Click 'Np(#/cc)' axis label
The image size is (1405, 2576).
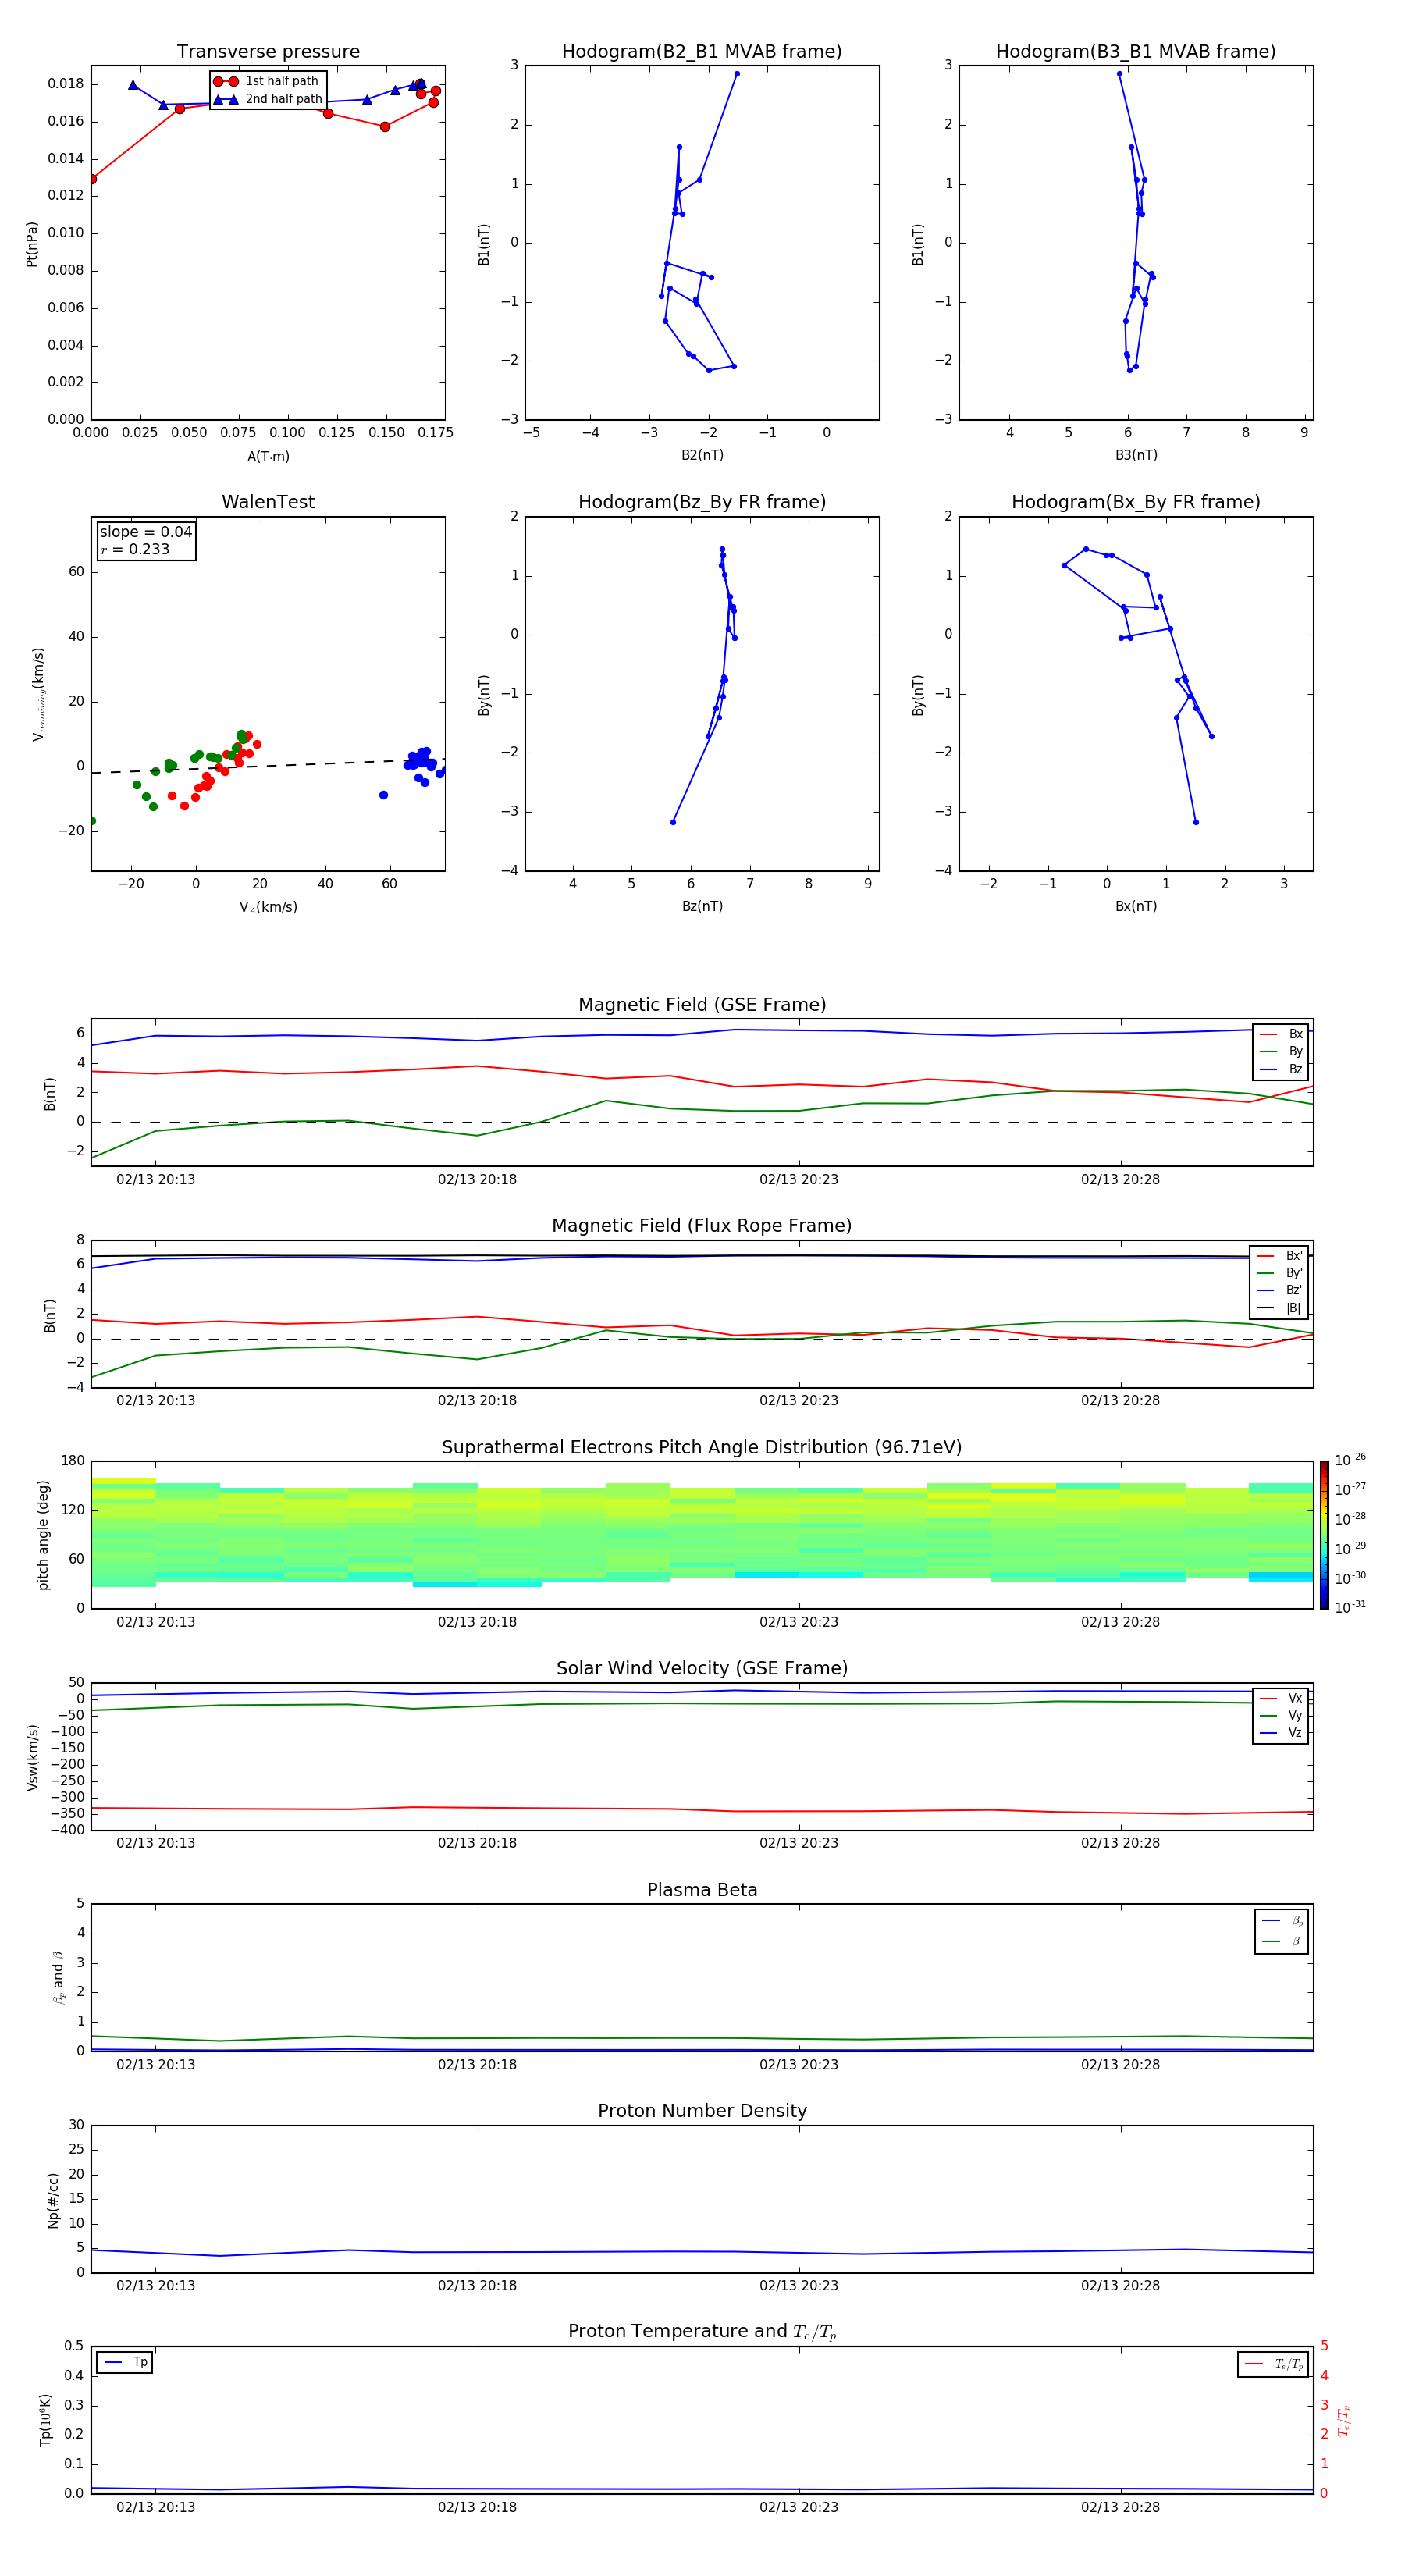(53, 2200)
